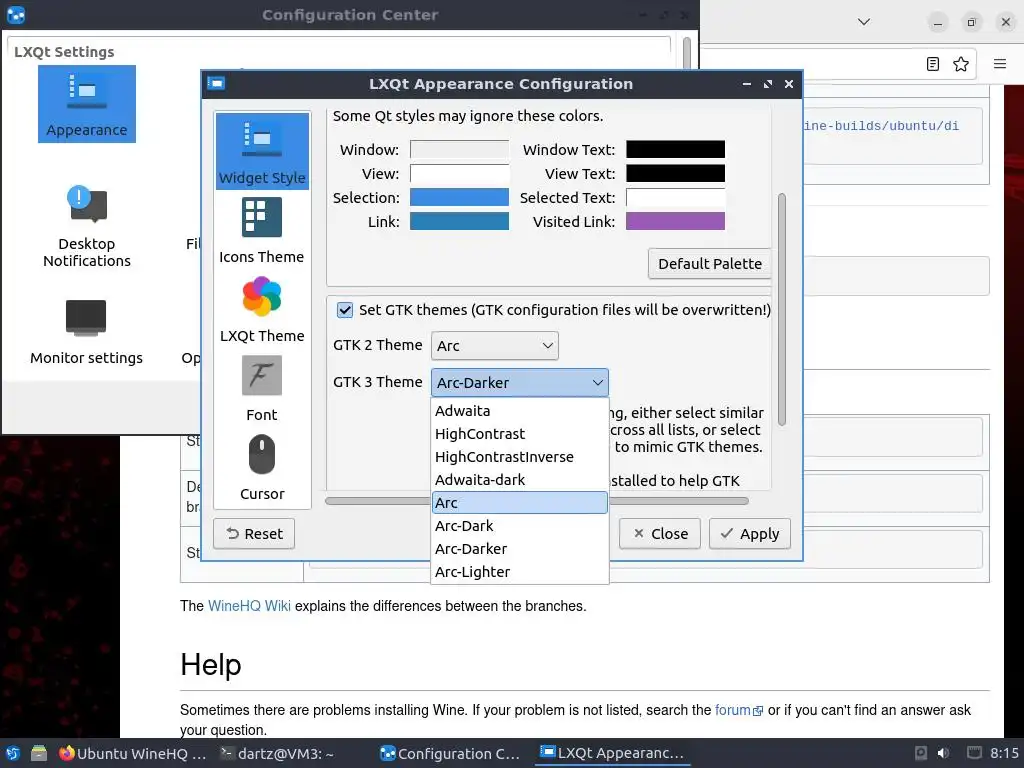Screen dimensions: 1024x768
Task: Open the Firefox tab list chevron
Action: tap(864, 22)
